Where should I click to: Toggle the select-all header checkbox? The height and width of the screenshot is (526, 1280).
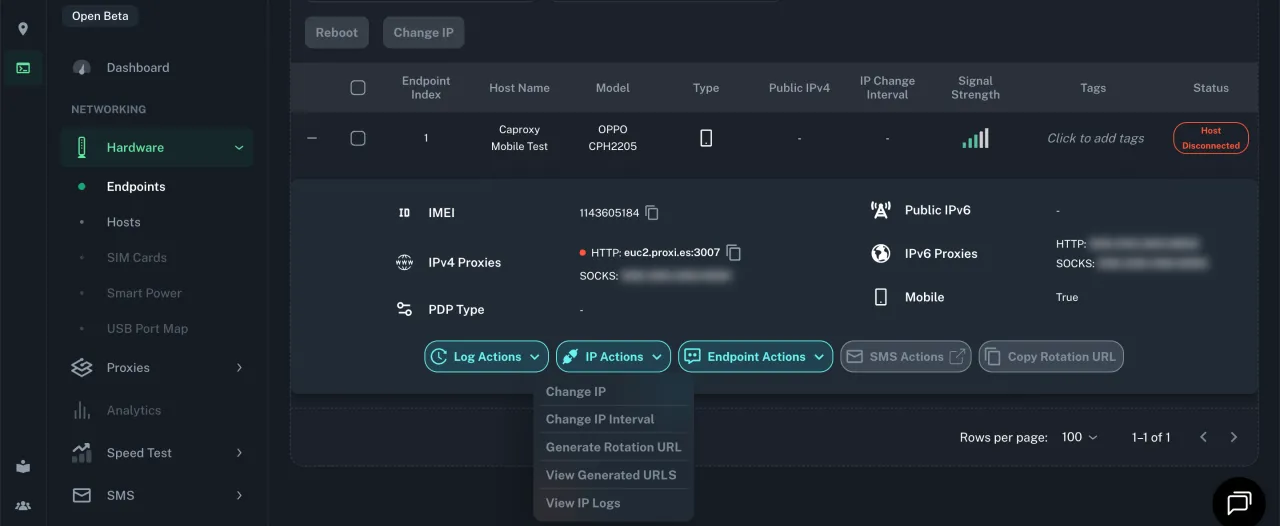(358, 88)
